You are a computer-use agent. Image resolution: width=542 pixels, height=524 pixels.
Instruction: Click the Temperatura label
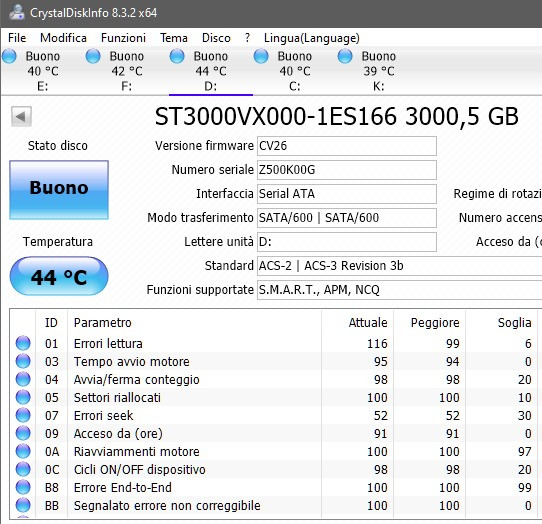click(x=58, y=242)
